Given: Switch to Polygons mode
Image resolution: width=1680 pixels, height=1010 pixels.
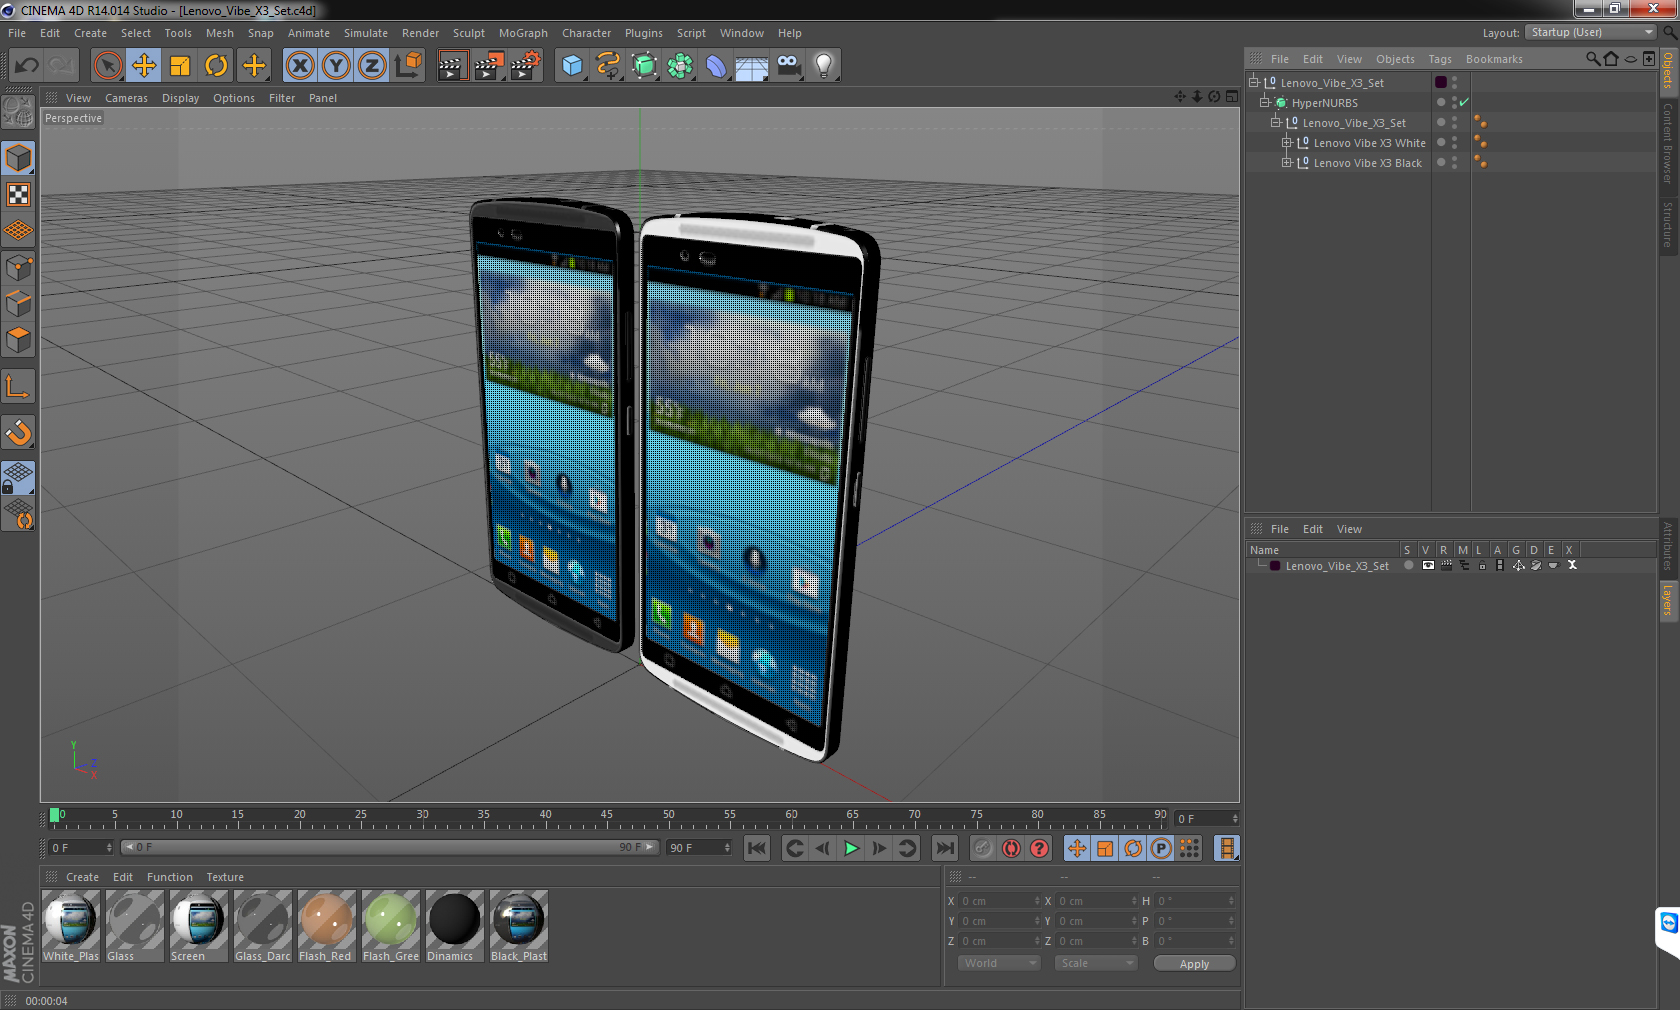Looking at the screenshot, I should [18, 339].
